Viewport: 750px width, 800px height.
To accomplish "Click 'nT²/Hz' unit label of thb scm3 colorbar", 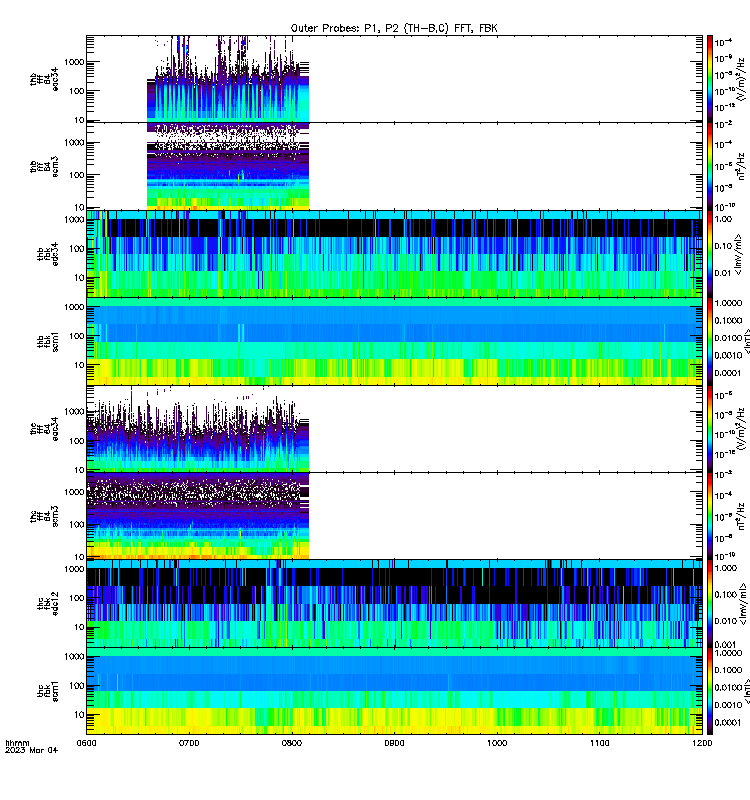I will point(741,166).
